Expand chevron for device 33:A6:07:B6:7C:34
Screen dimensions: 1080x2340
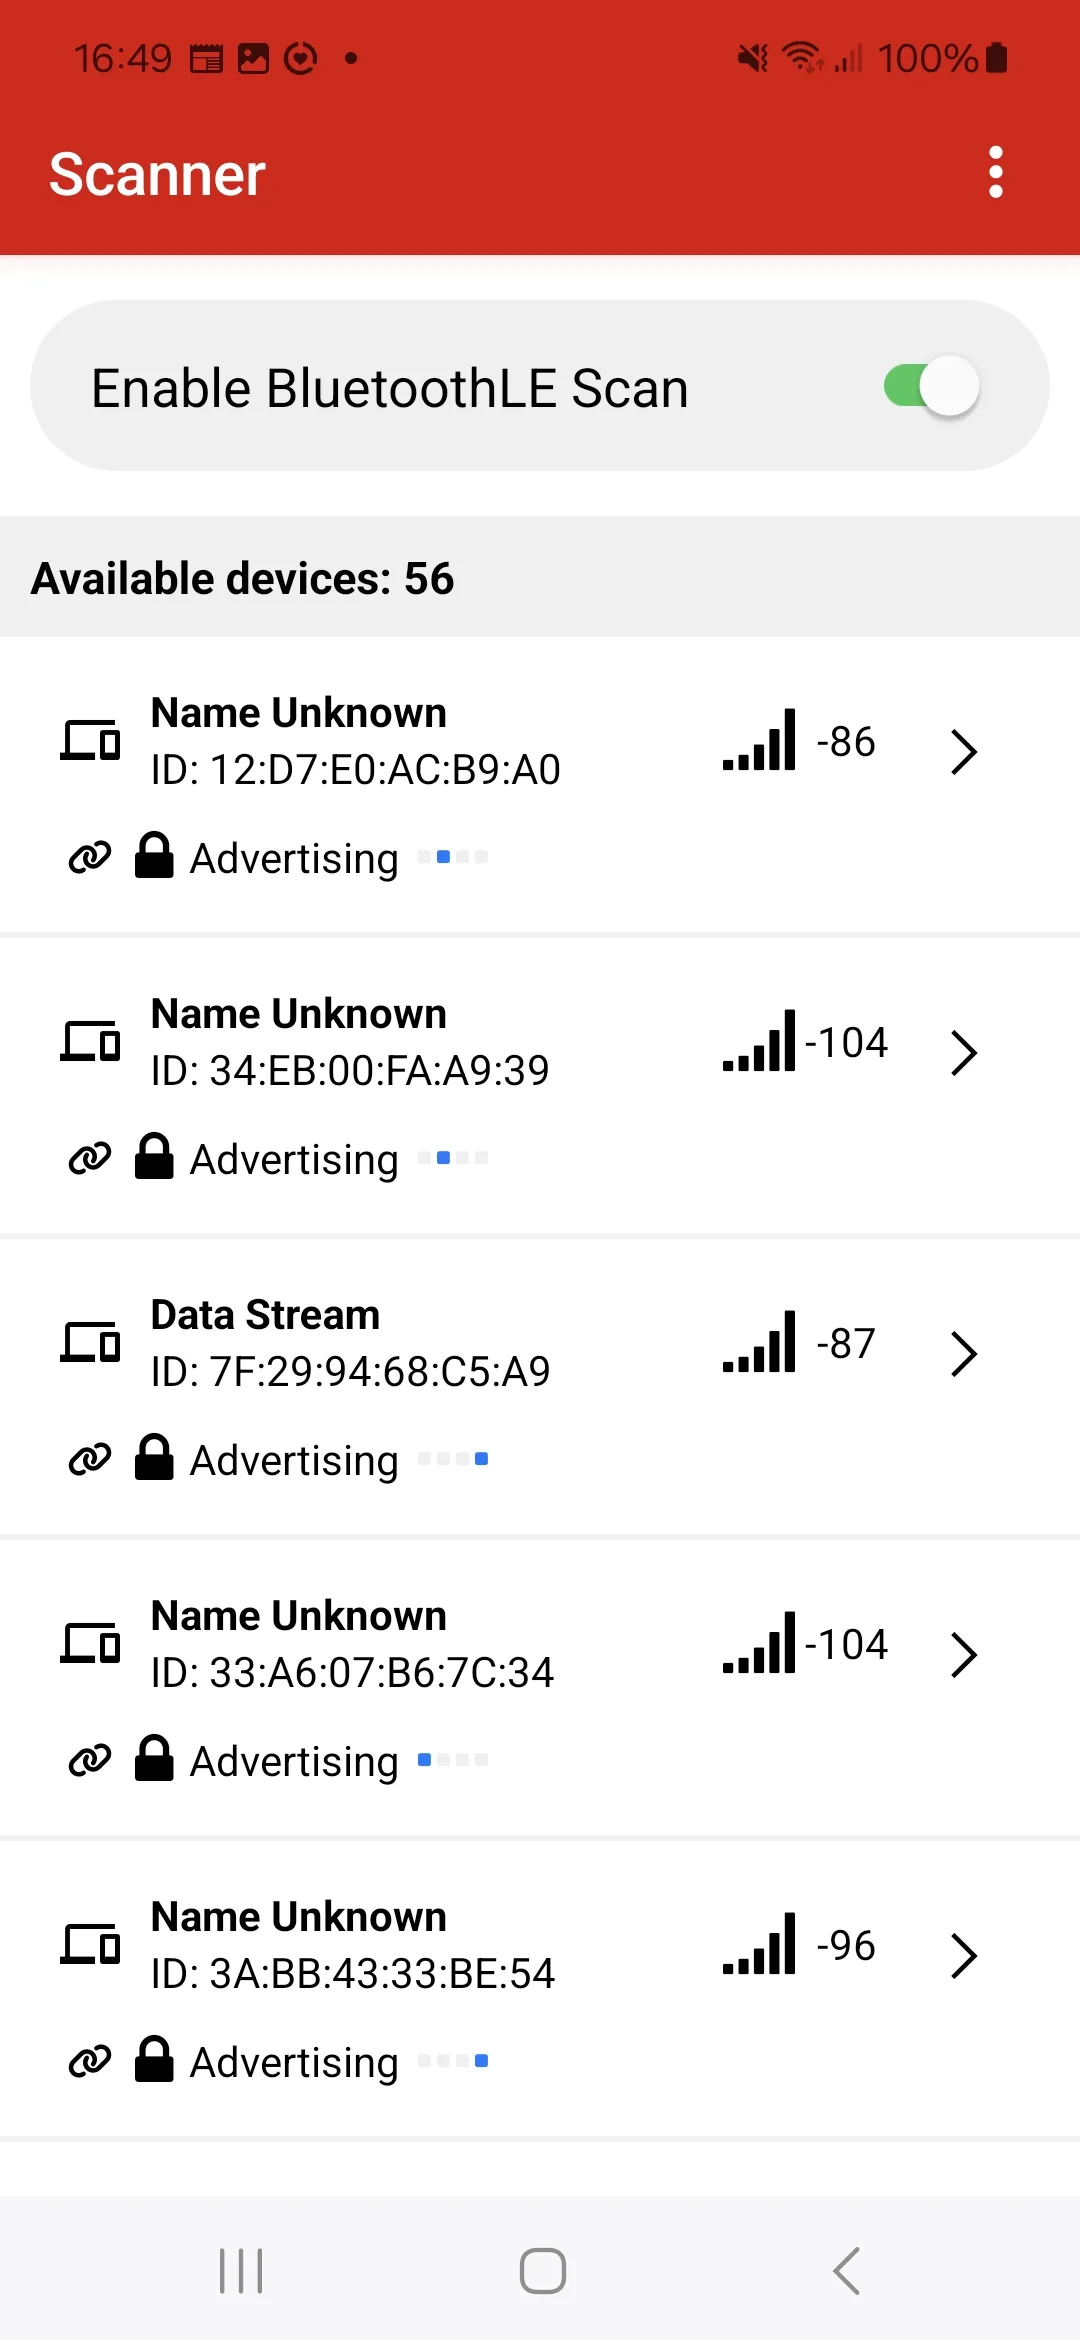[963, 1655]
